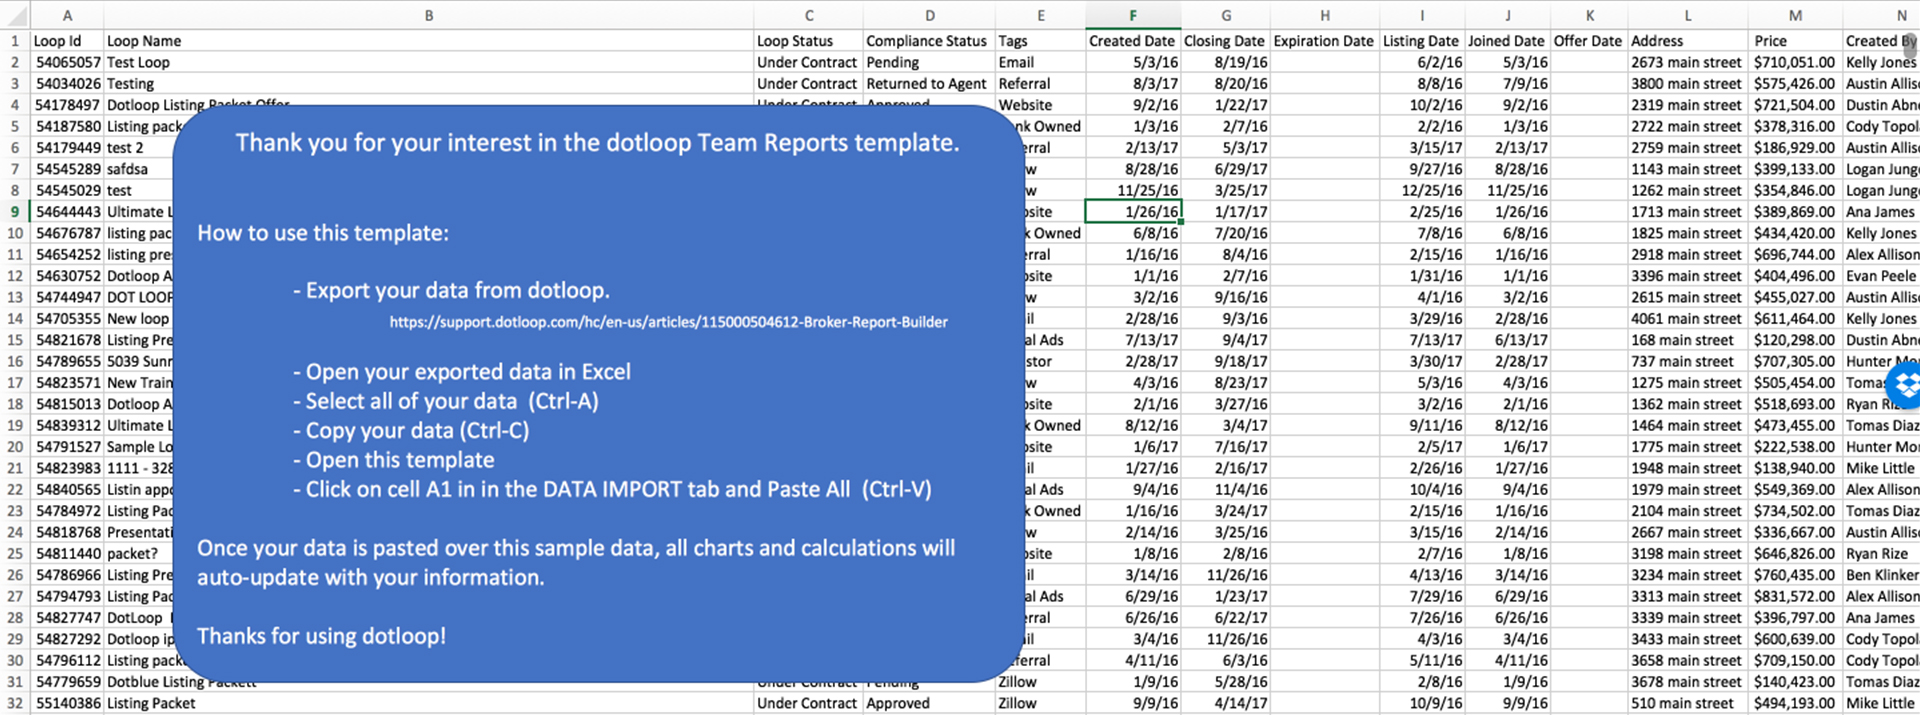
Task: Select row 9 header
Action: [15, 211]
